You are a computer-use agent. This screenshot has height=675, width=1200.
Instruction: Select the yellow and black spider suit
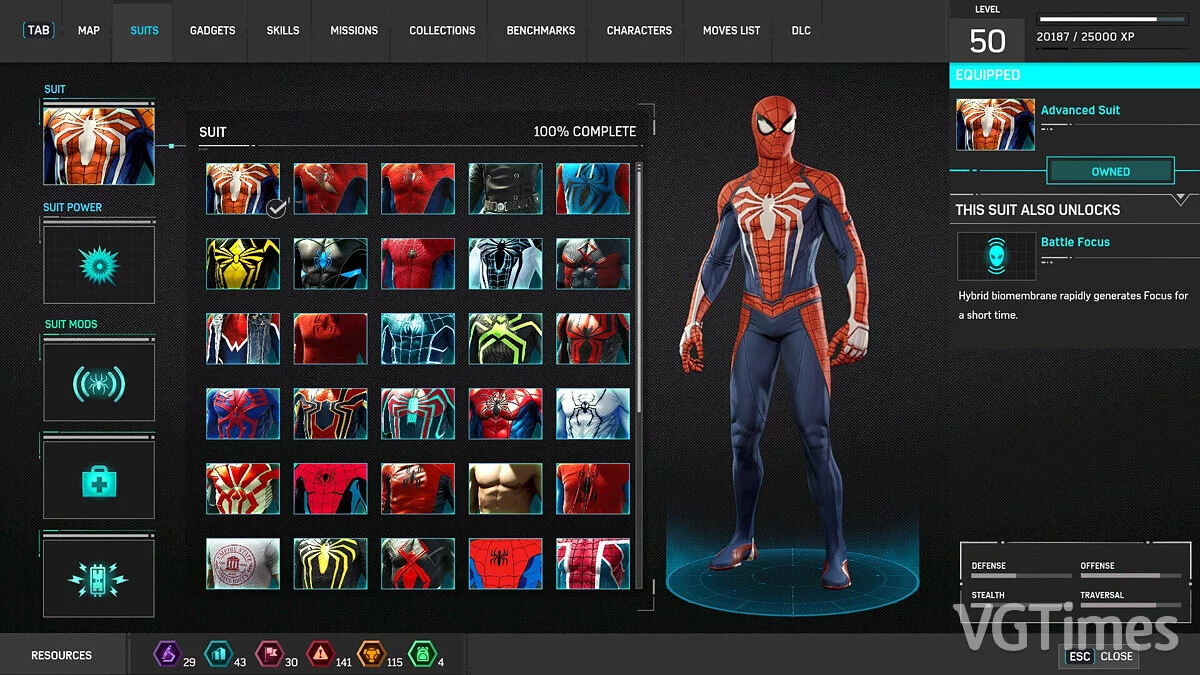click(x=243, y=264)
